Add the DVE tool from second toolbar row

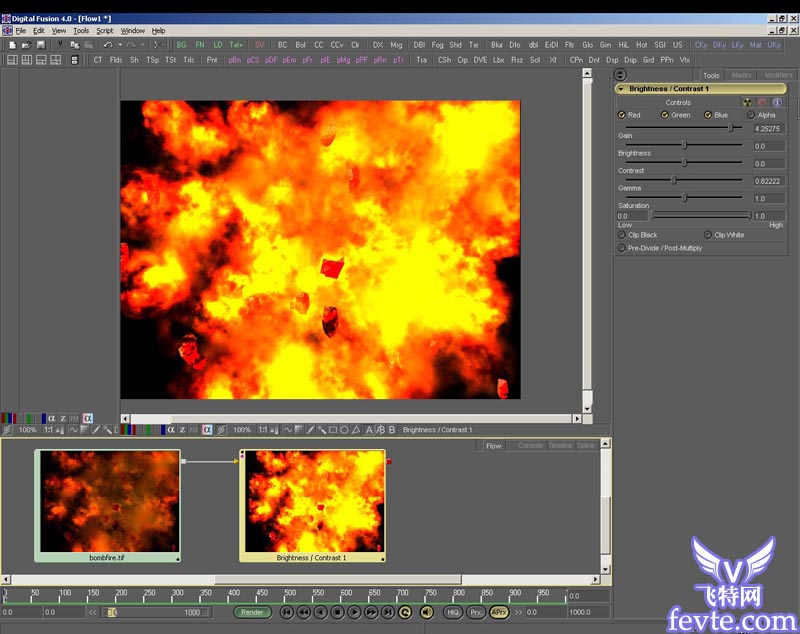[x=480, y=60]
